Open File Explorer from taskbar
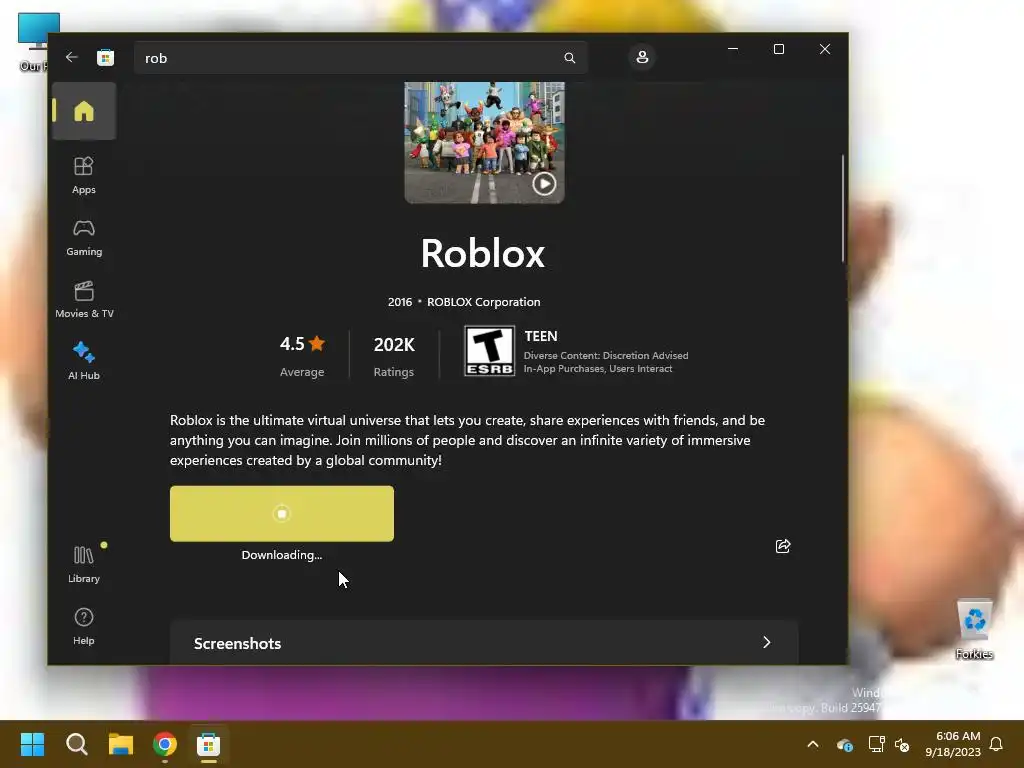This screenshot has height=768, width=1024. coord(121,744)
